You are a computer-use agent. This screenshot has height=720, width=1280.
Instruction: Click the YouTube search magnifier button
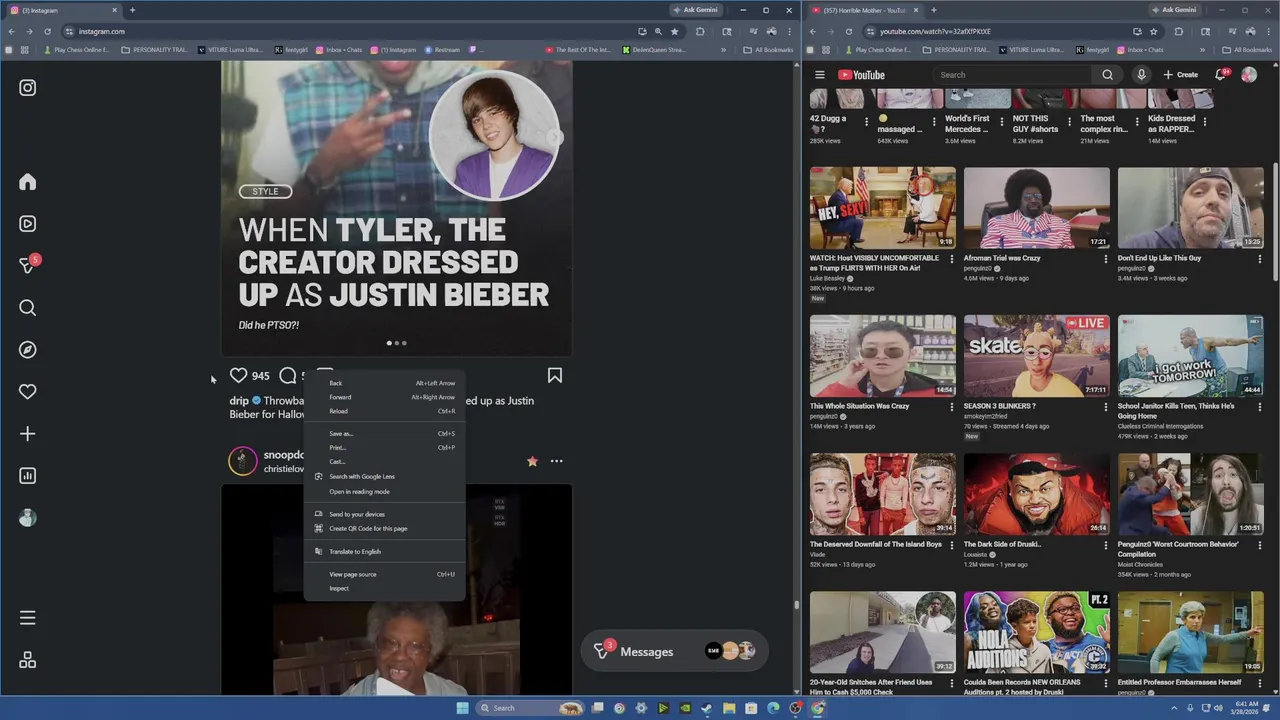(1107, 75)
